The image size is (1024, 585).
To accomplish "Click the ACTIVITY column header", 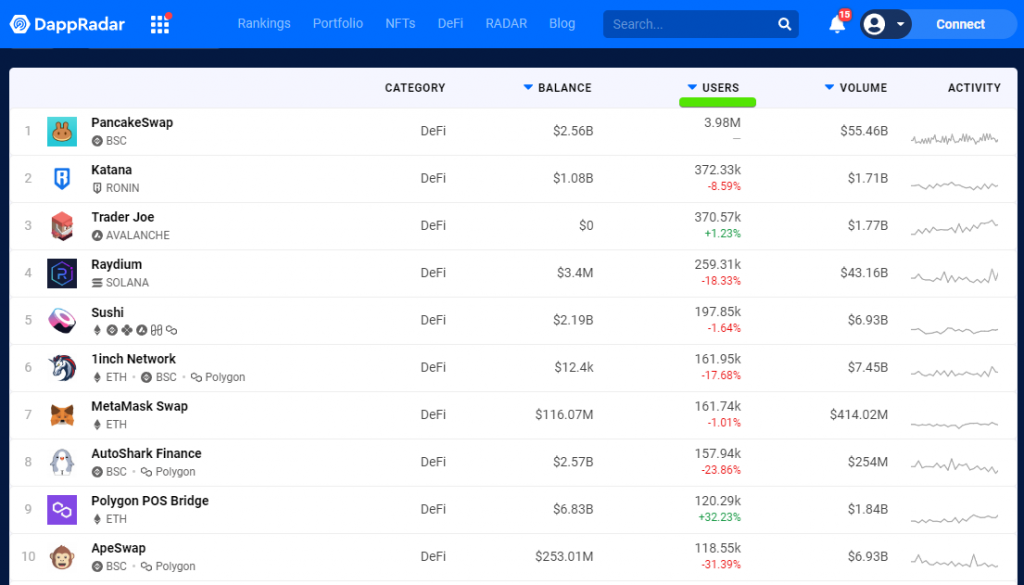I will click(x=974, y=88).
